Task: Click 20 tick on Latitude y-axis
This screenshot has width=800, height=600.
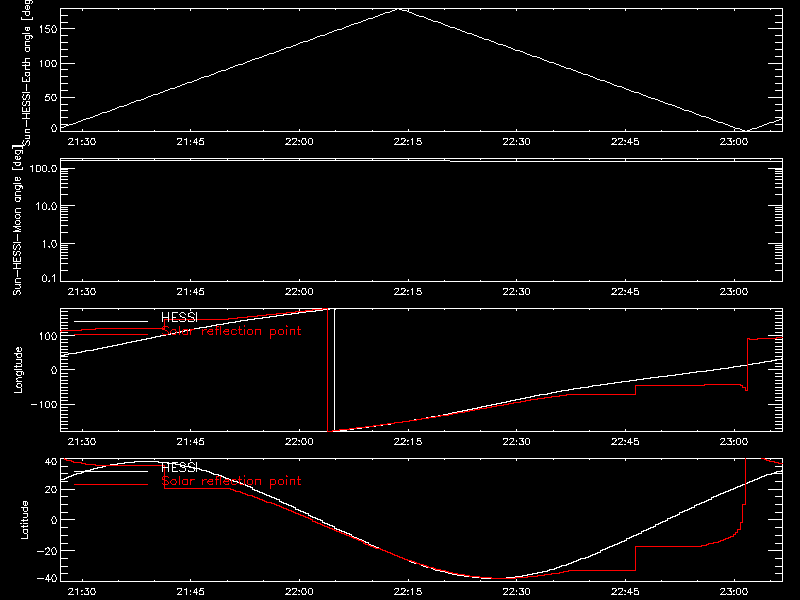Action: pyautogui.click(x=51, y=489)
